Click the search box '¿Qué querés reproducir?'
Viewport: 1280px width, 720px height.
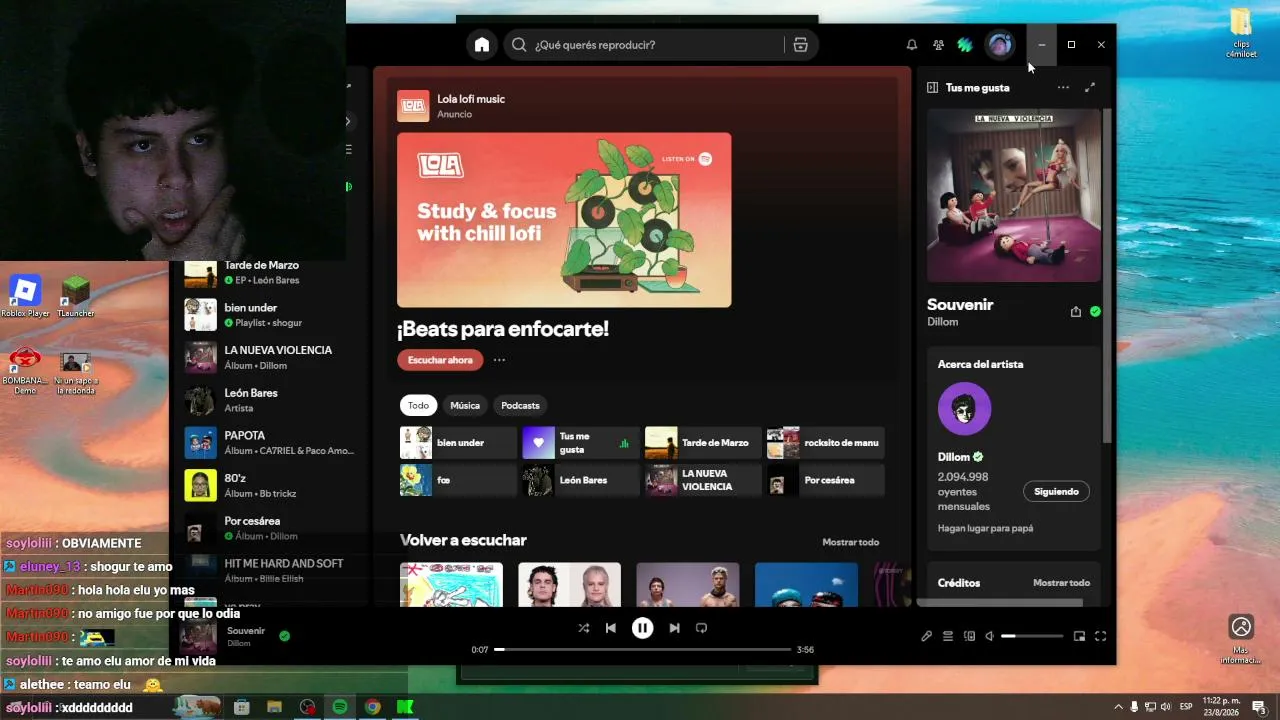pyautogui.click(x=646, y=45)
